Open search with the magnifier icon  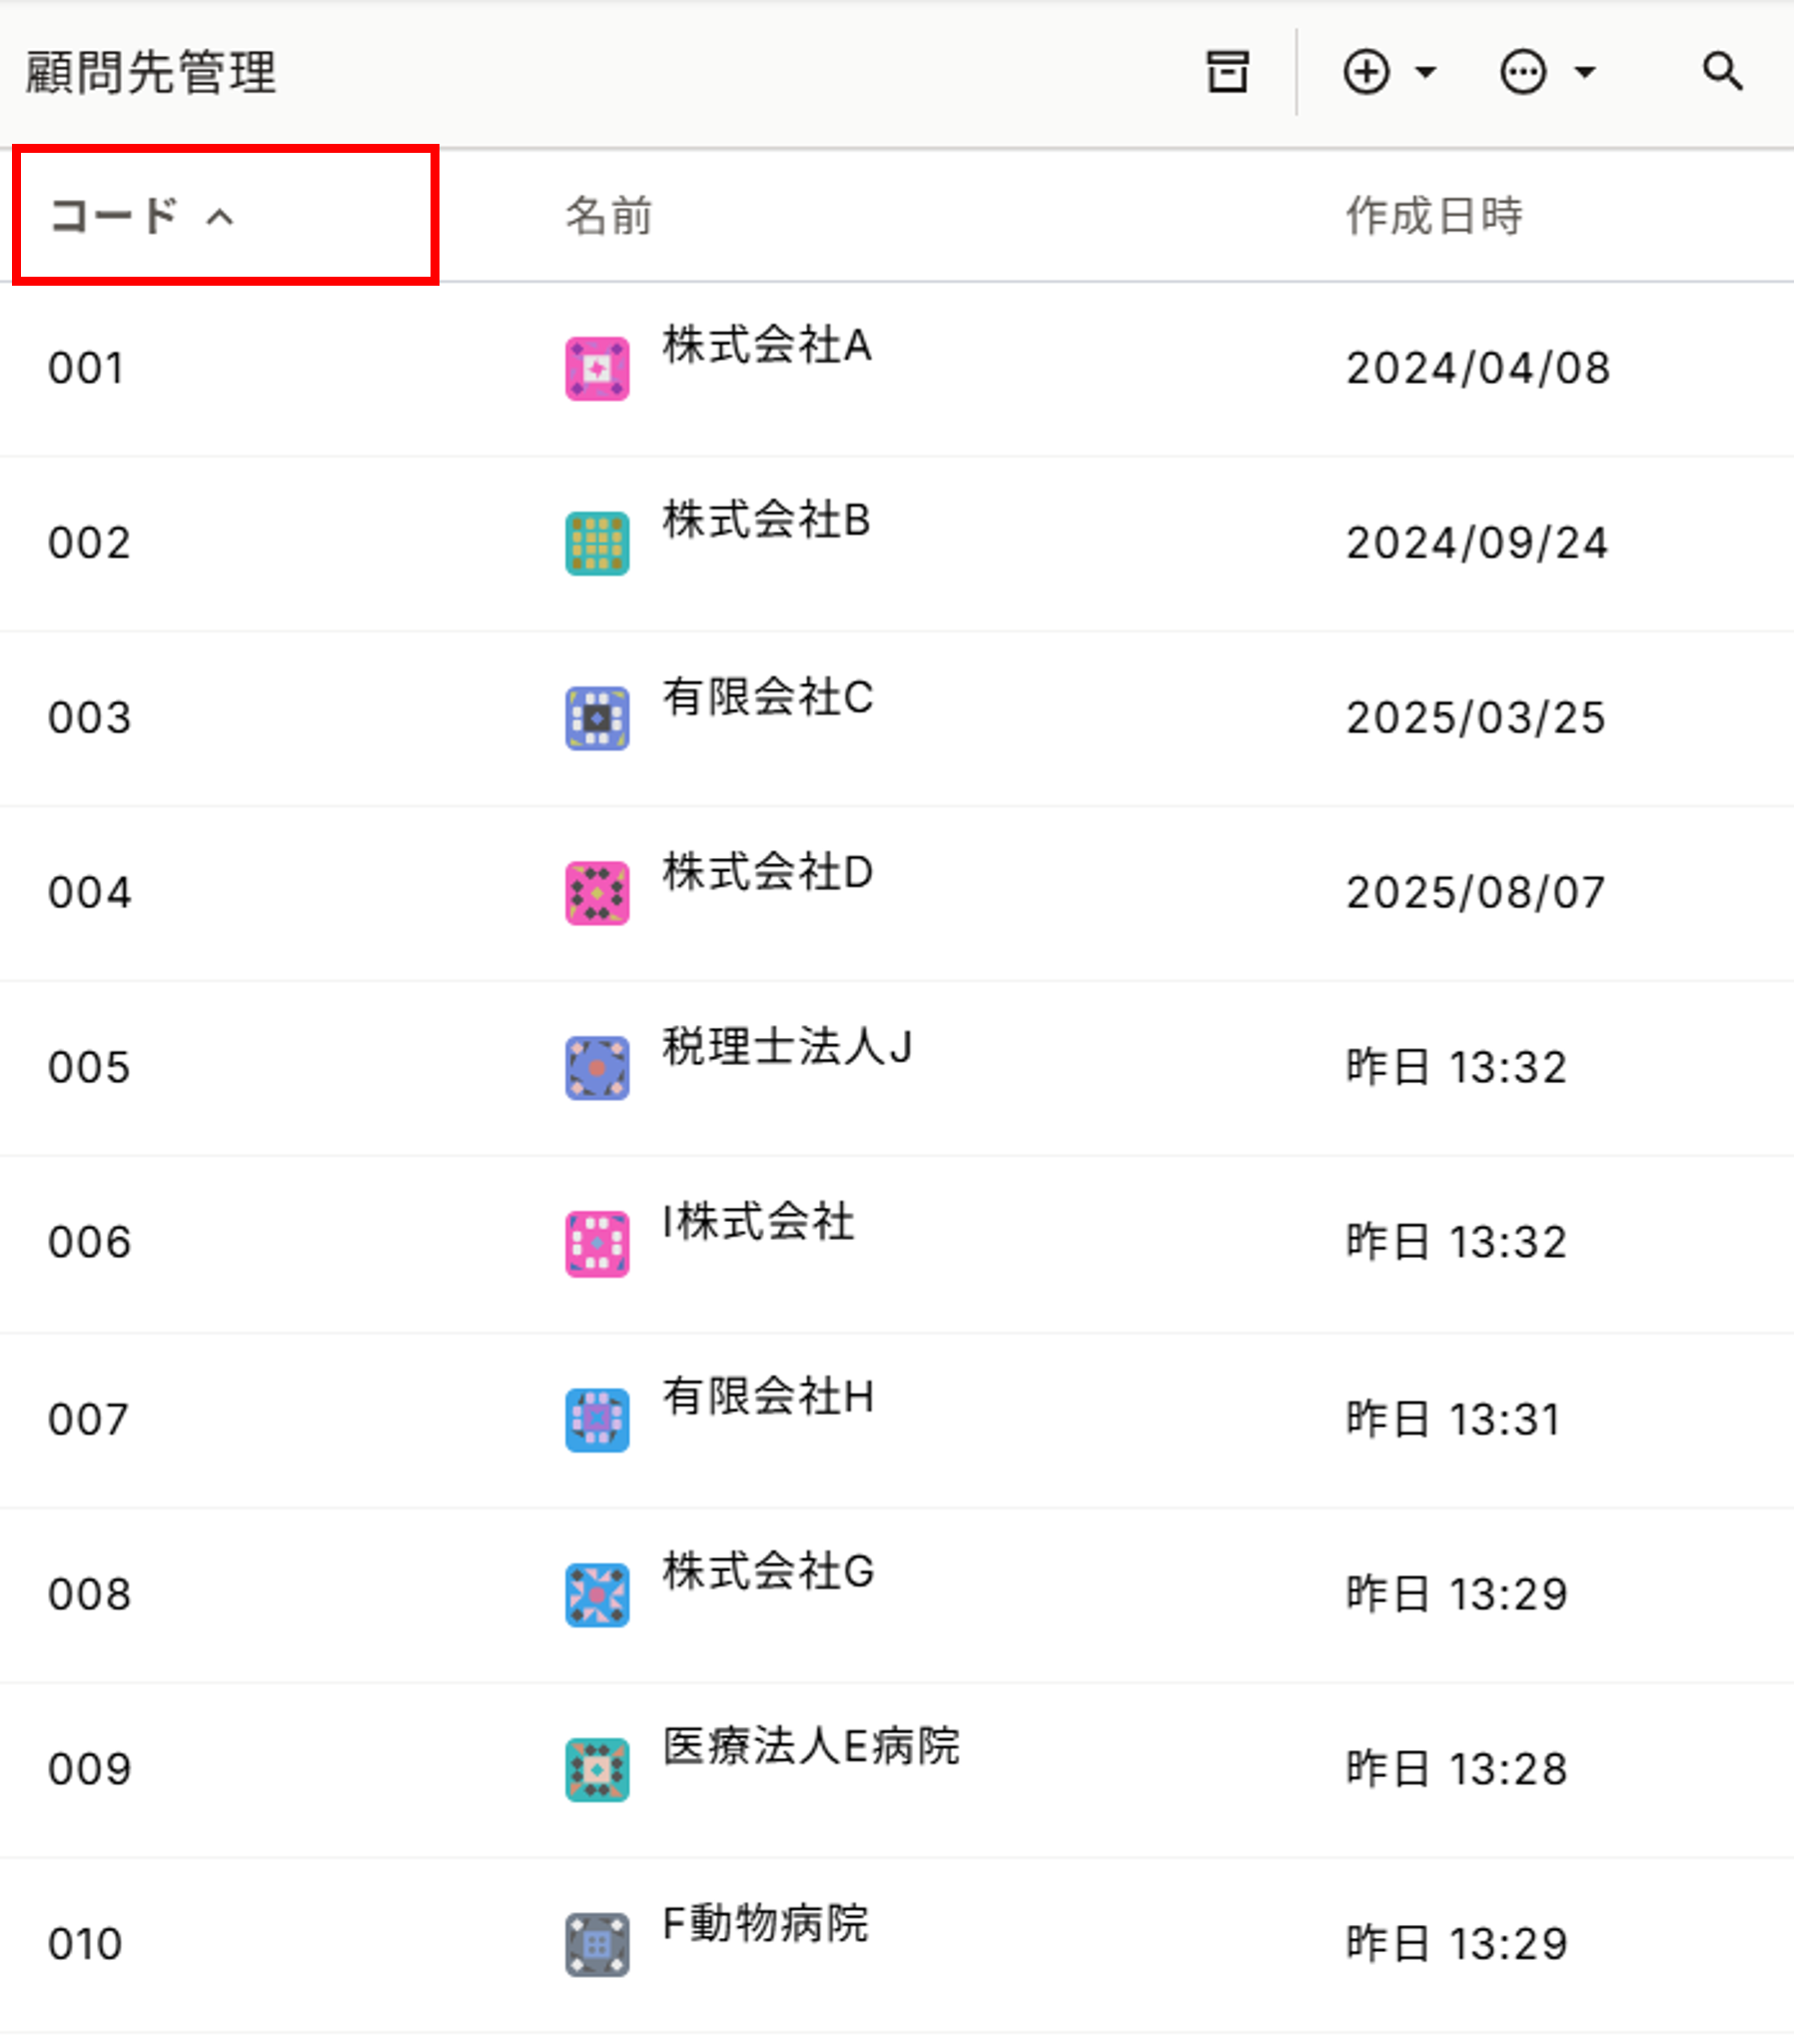1722,72
